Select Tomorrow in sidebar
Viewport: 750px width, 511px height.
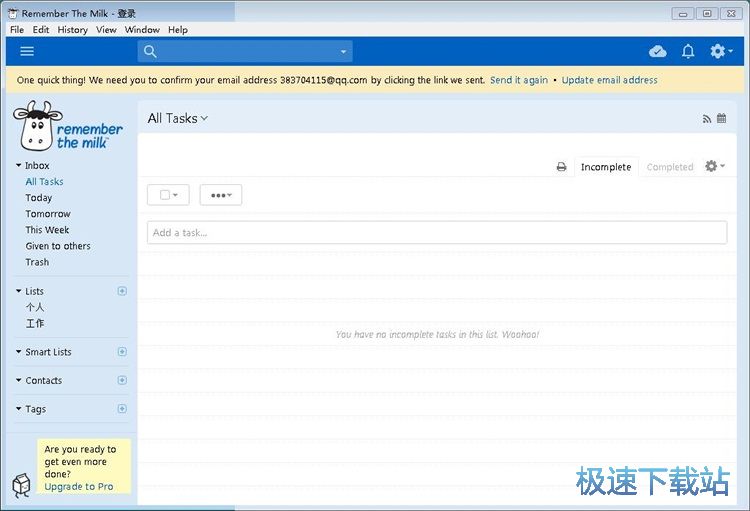pos(48,214)
